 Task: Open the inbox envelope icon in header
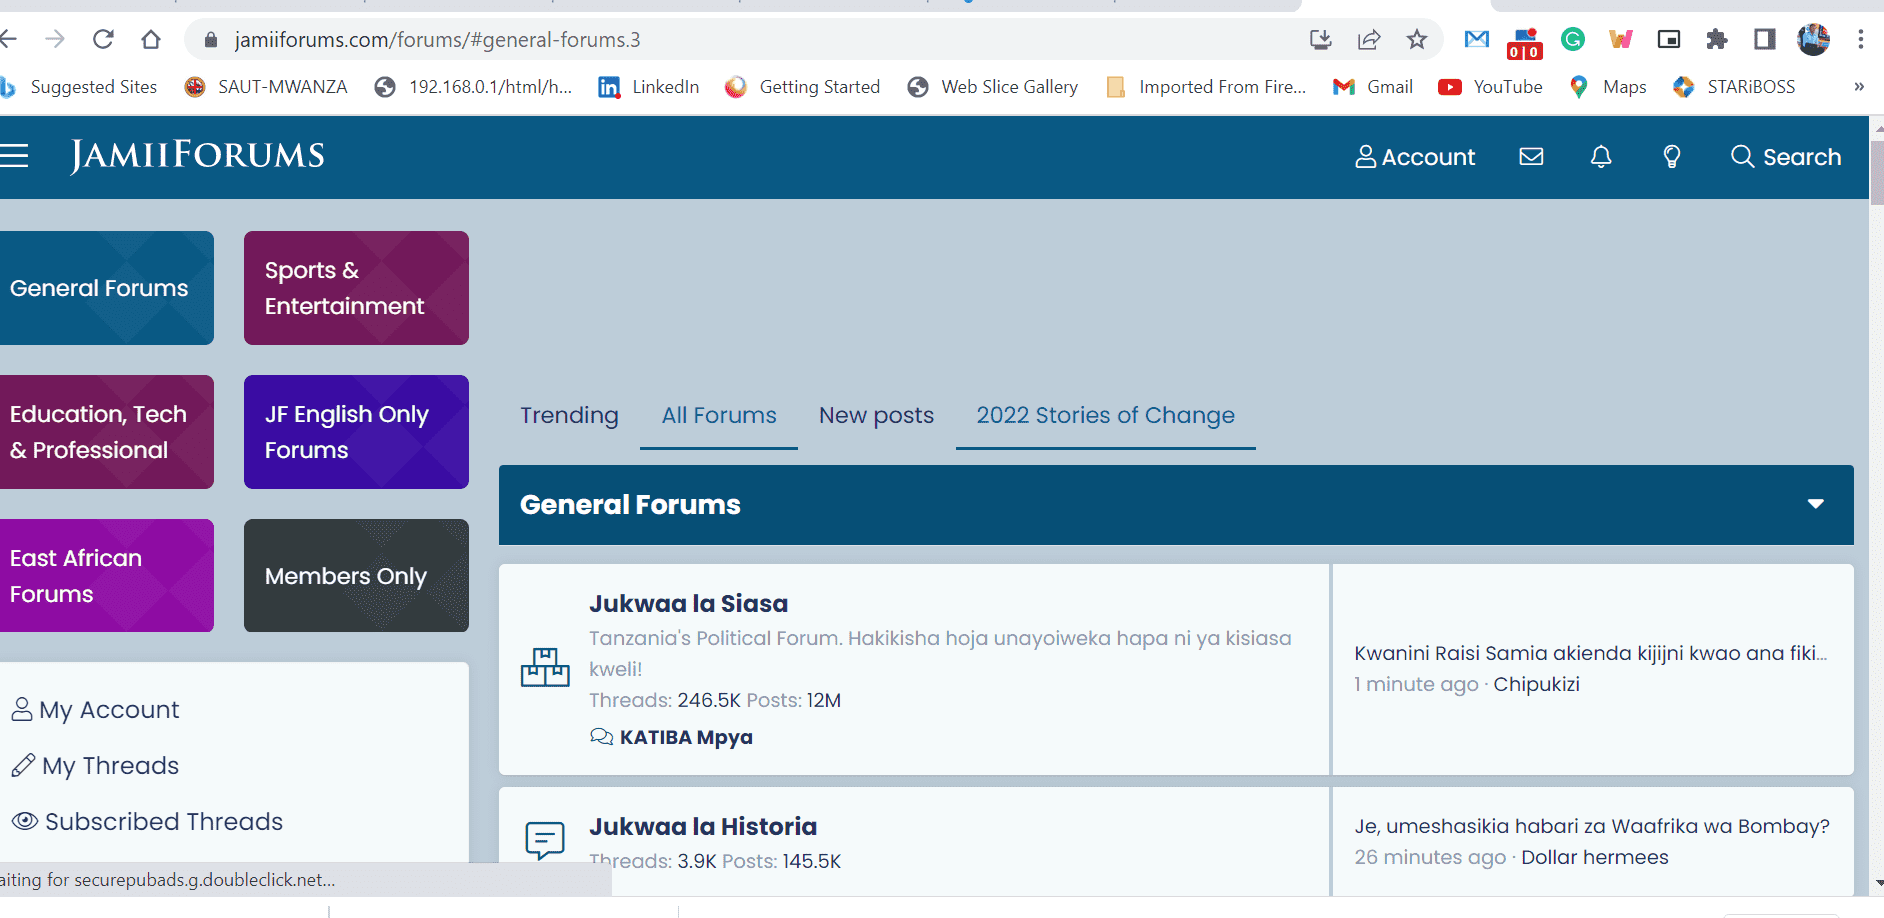(x=1531, y=157)
